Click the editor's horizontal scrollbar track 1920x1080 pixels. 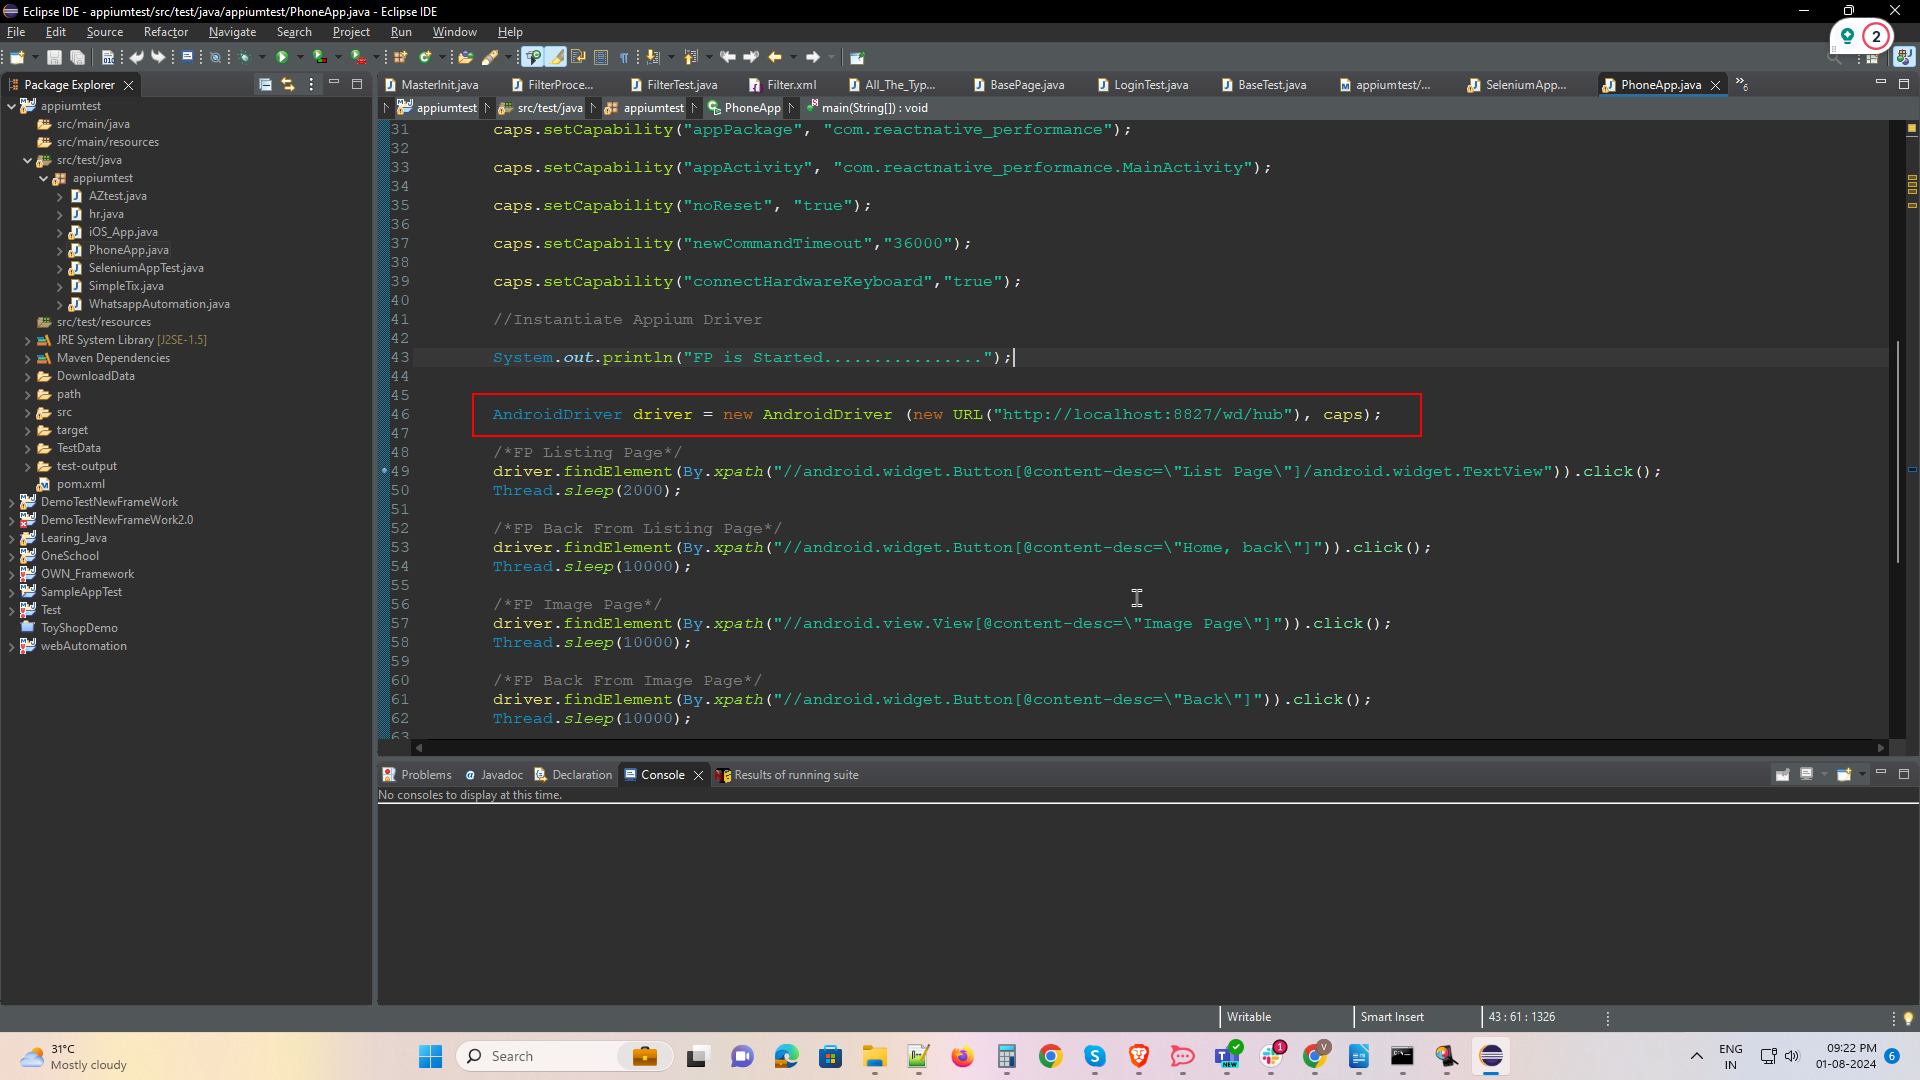[x=1150, y=748]
